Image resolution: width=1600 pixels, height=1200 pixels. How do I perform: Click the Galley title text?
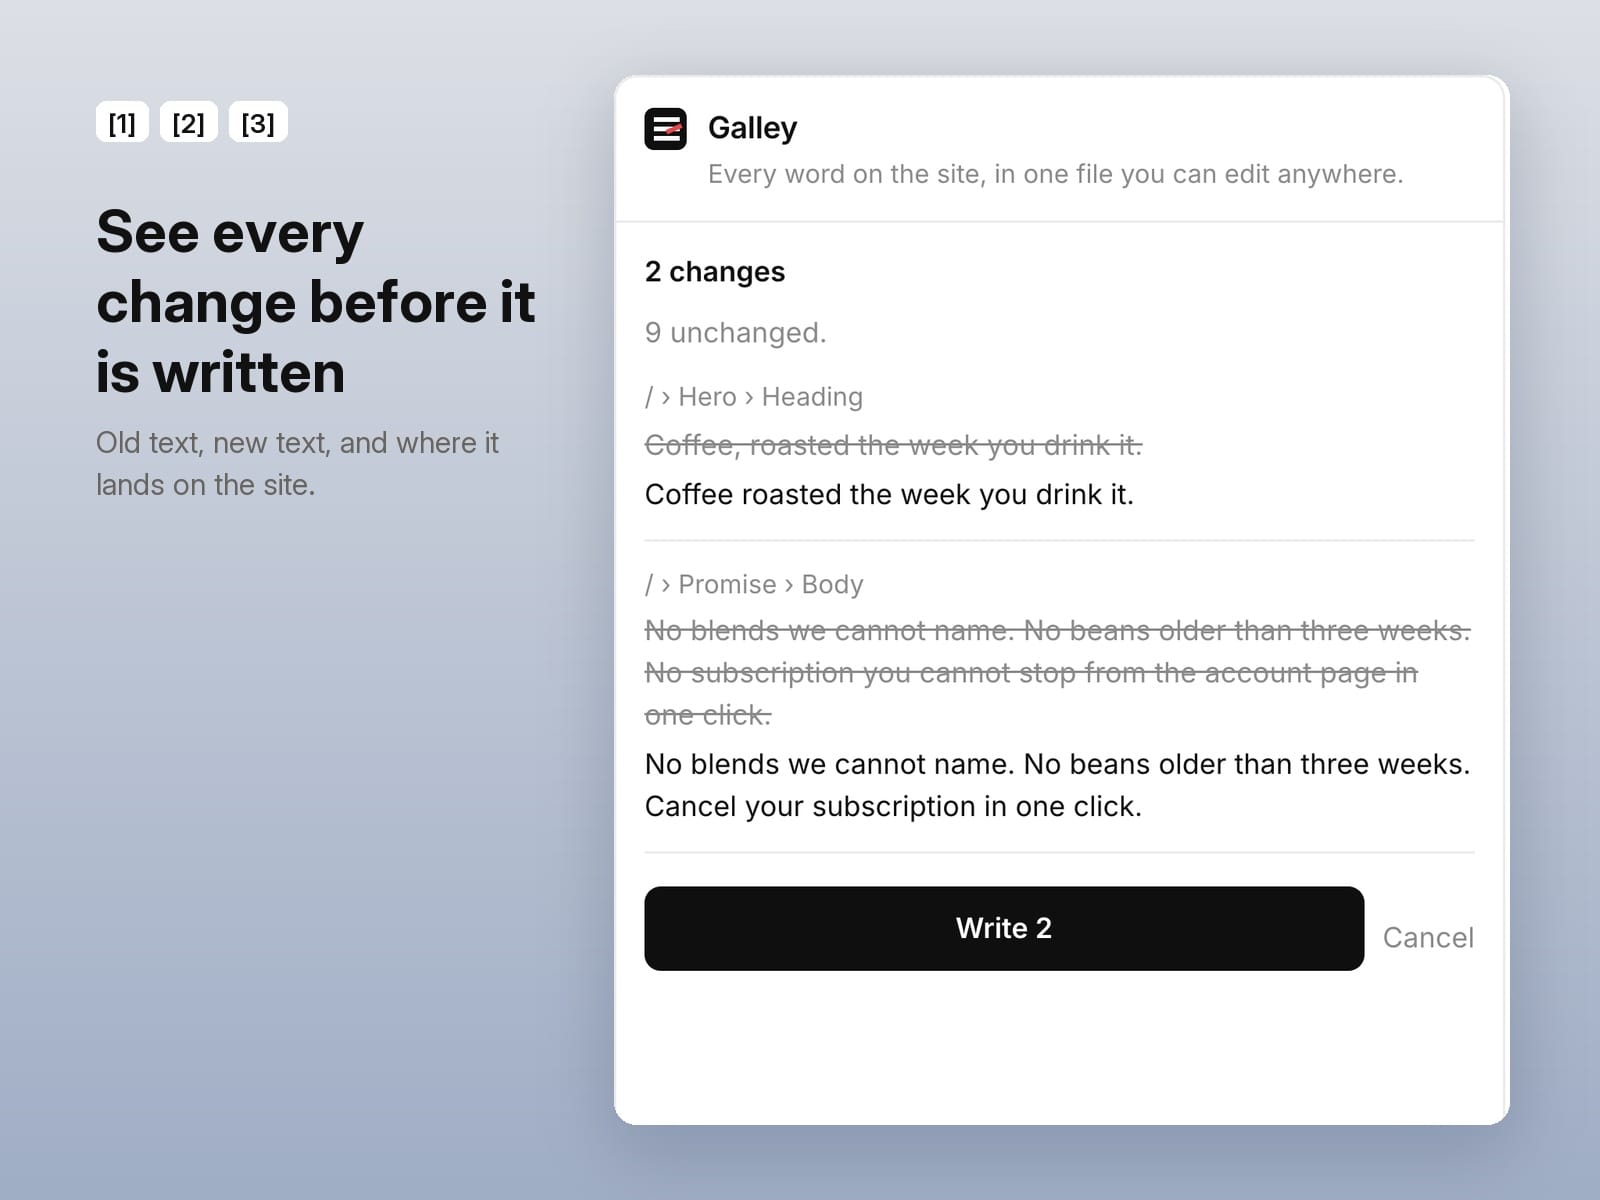[752, 128]
